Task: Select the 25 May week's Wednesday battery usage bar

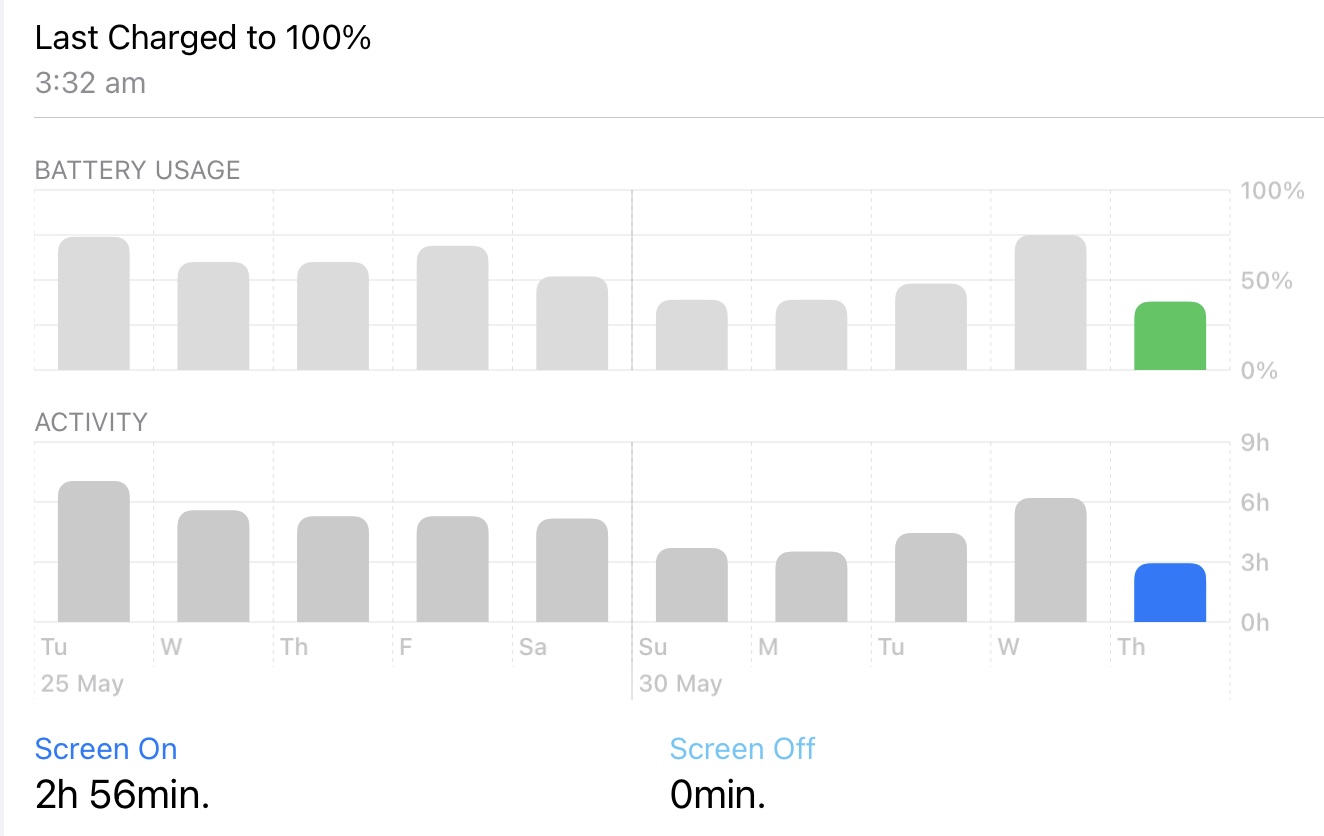Action: click(213, 316)
